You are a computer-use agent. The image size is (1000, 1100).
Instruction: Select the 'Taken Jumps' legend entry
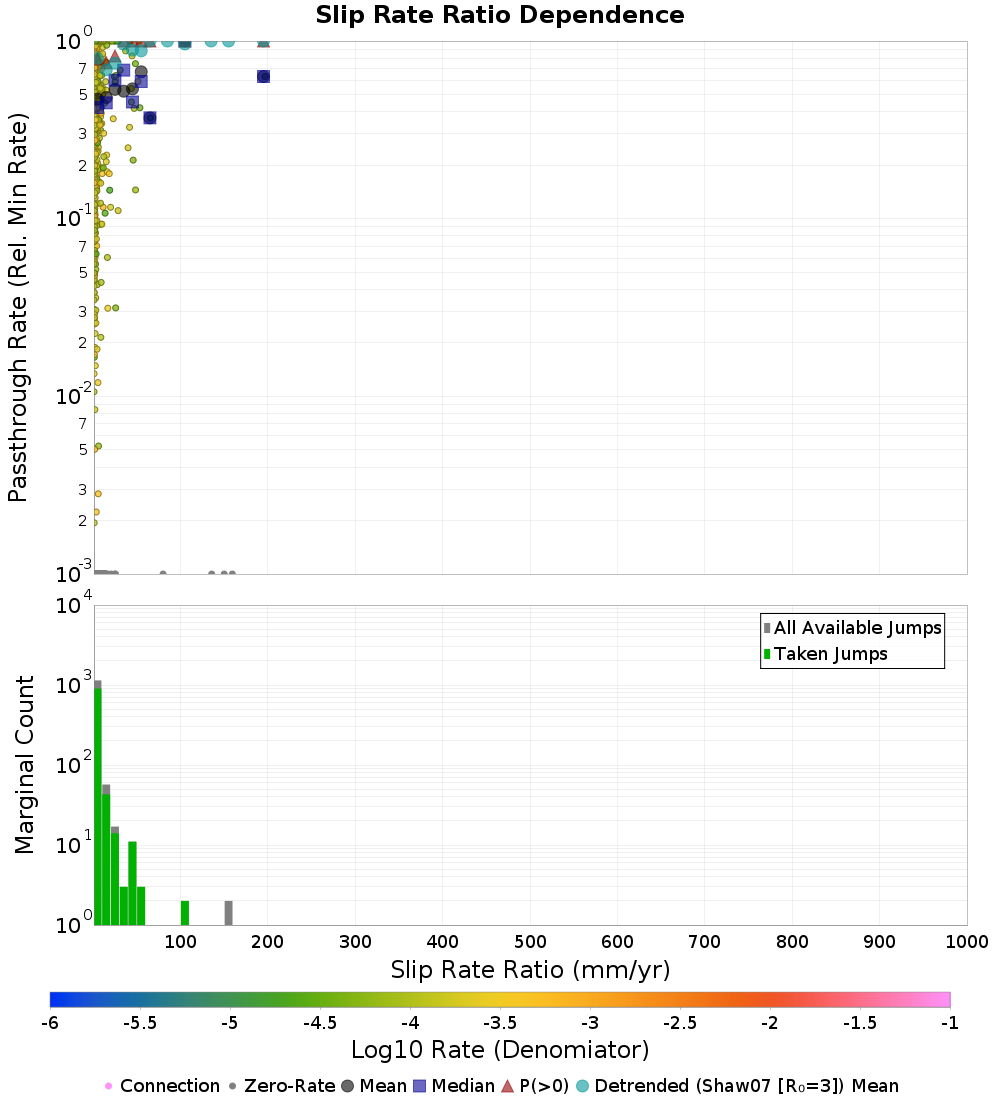click(x=825, y=654)
